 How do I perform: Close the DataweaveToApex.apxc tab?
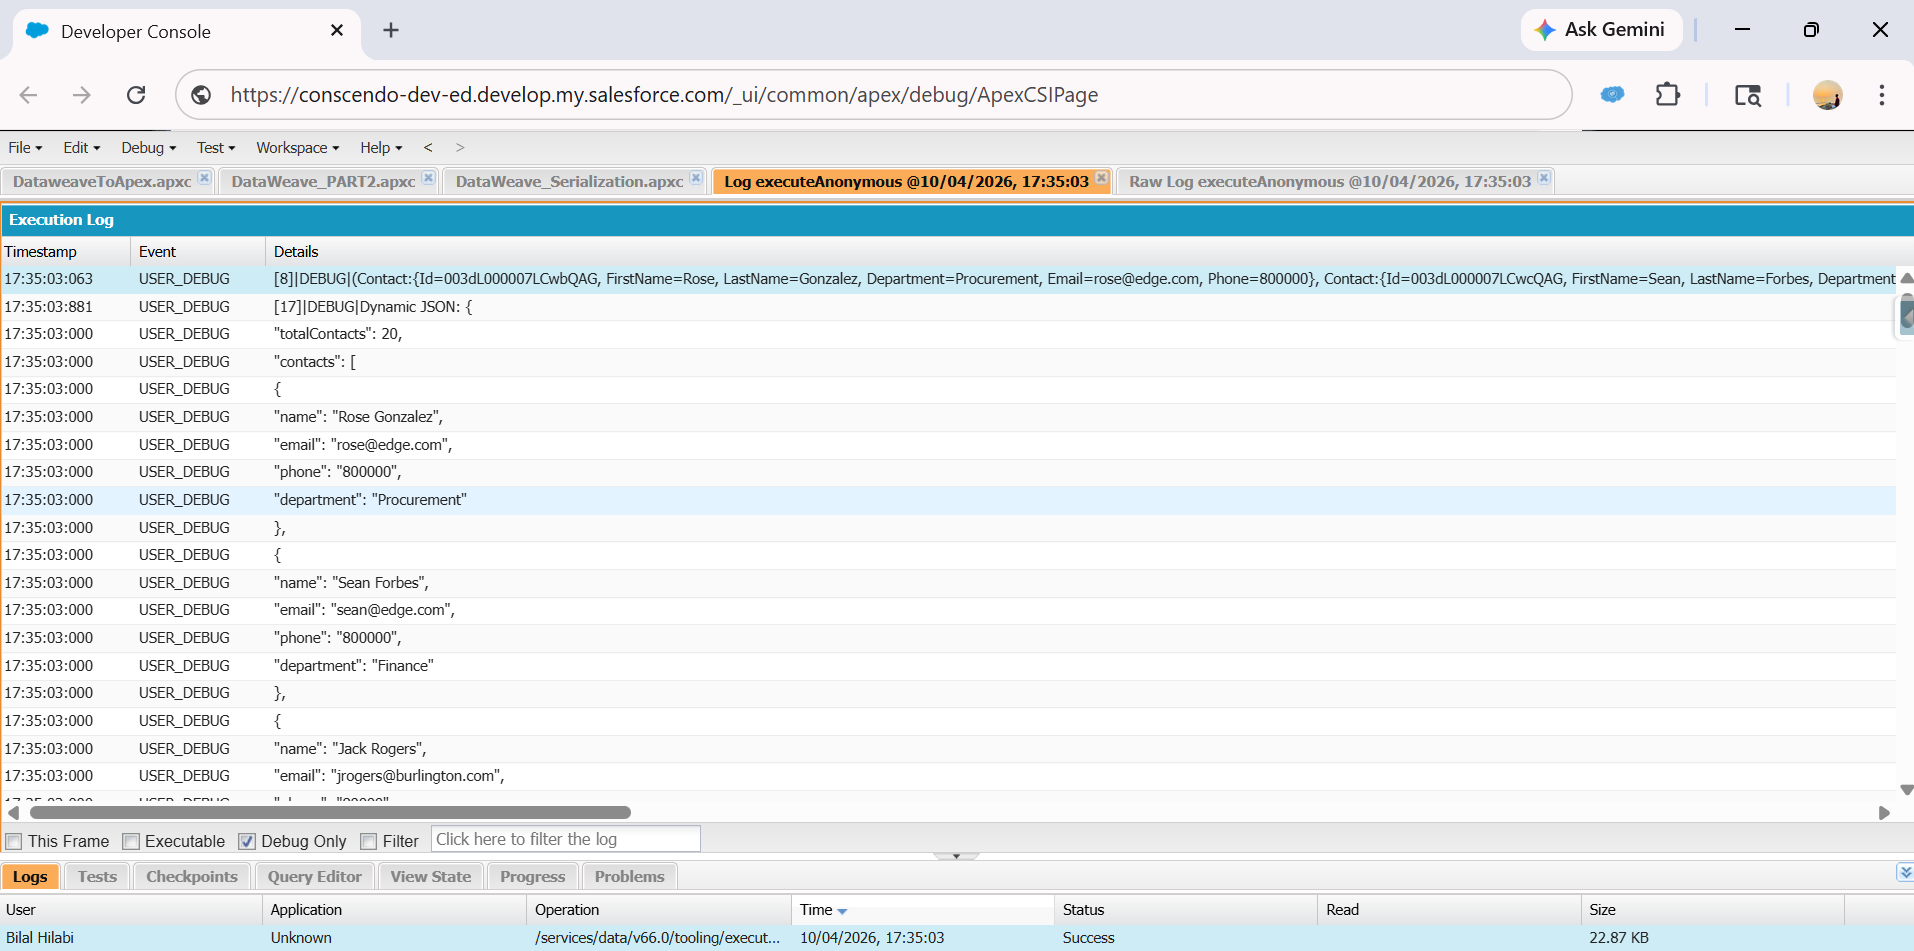click(x=204, y=178)
